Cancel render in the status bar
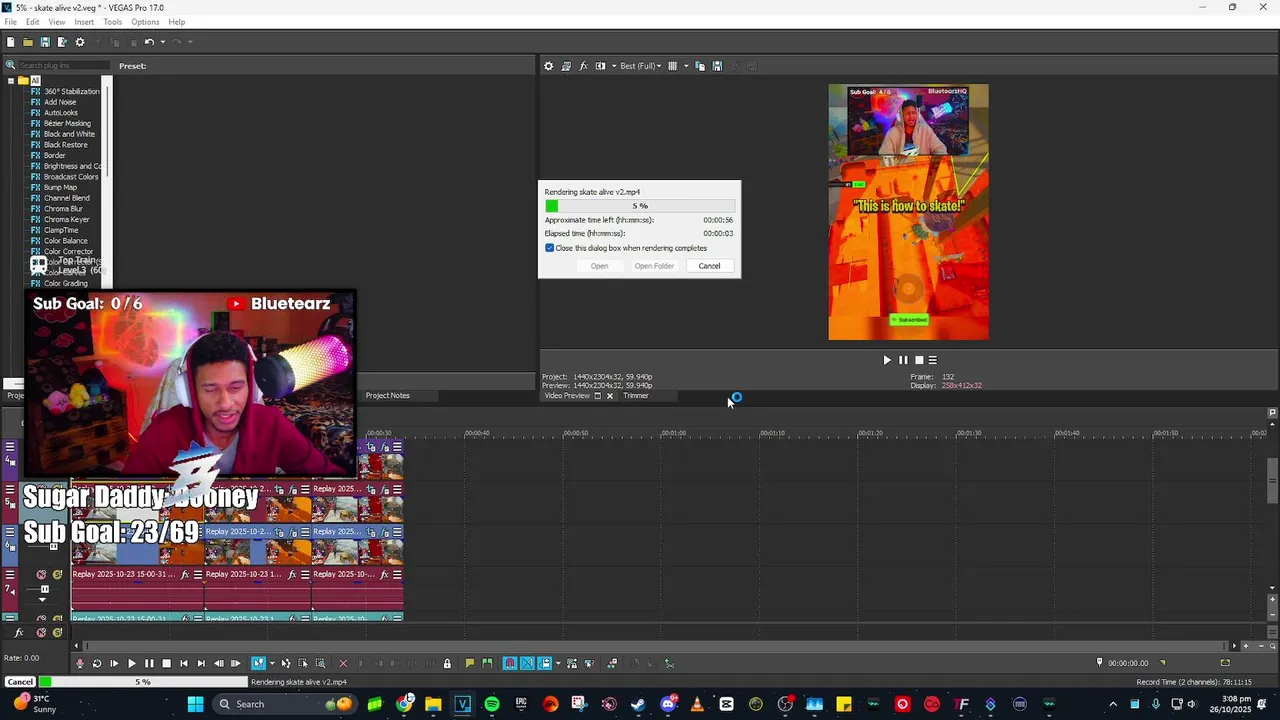This screenshot has width=1280, height=720. (x=20, y=682)
